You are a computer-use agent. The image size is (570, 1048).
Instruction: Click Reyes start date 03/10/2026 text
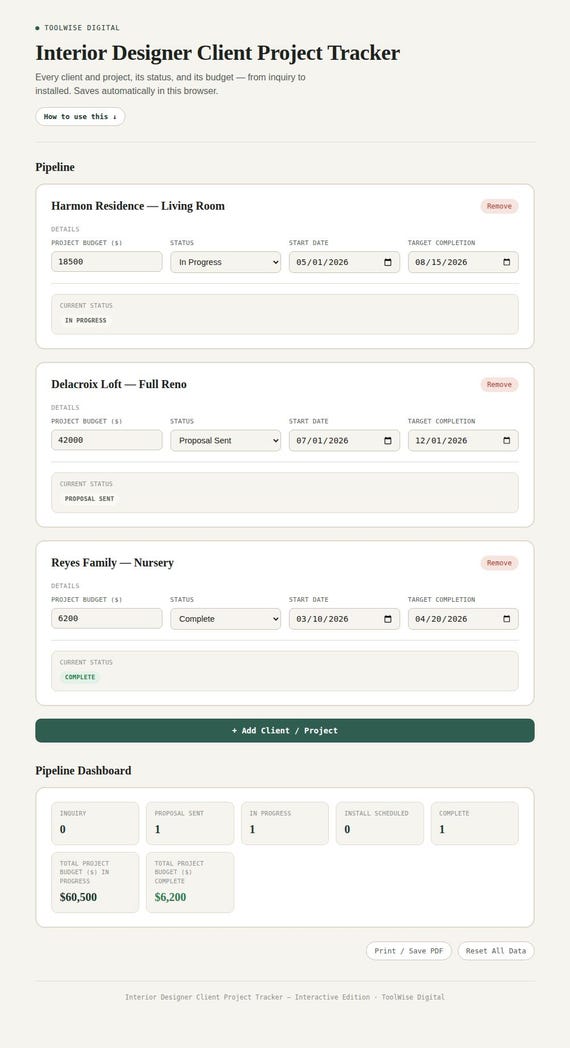(322, 619)
